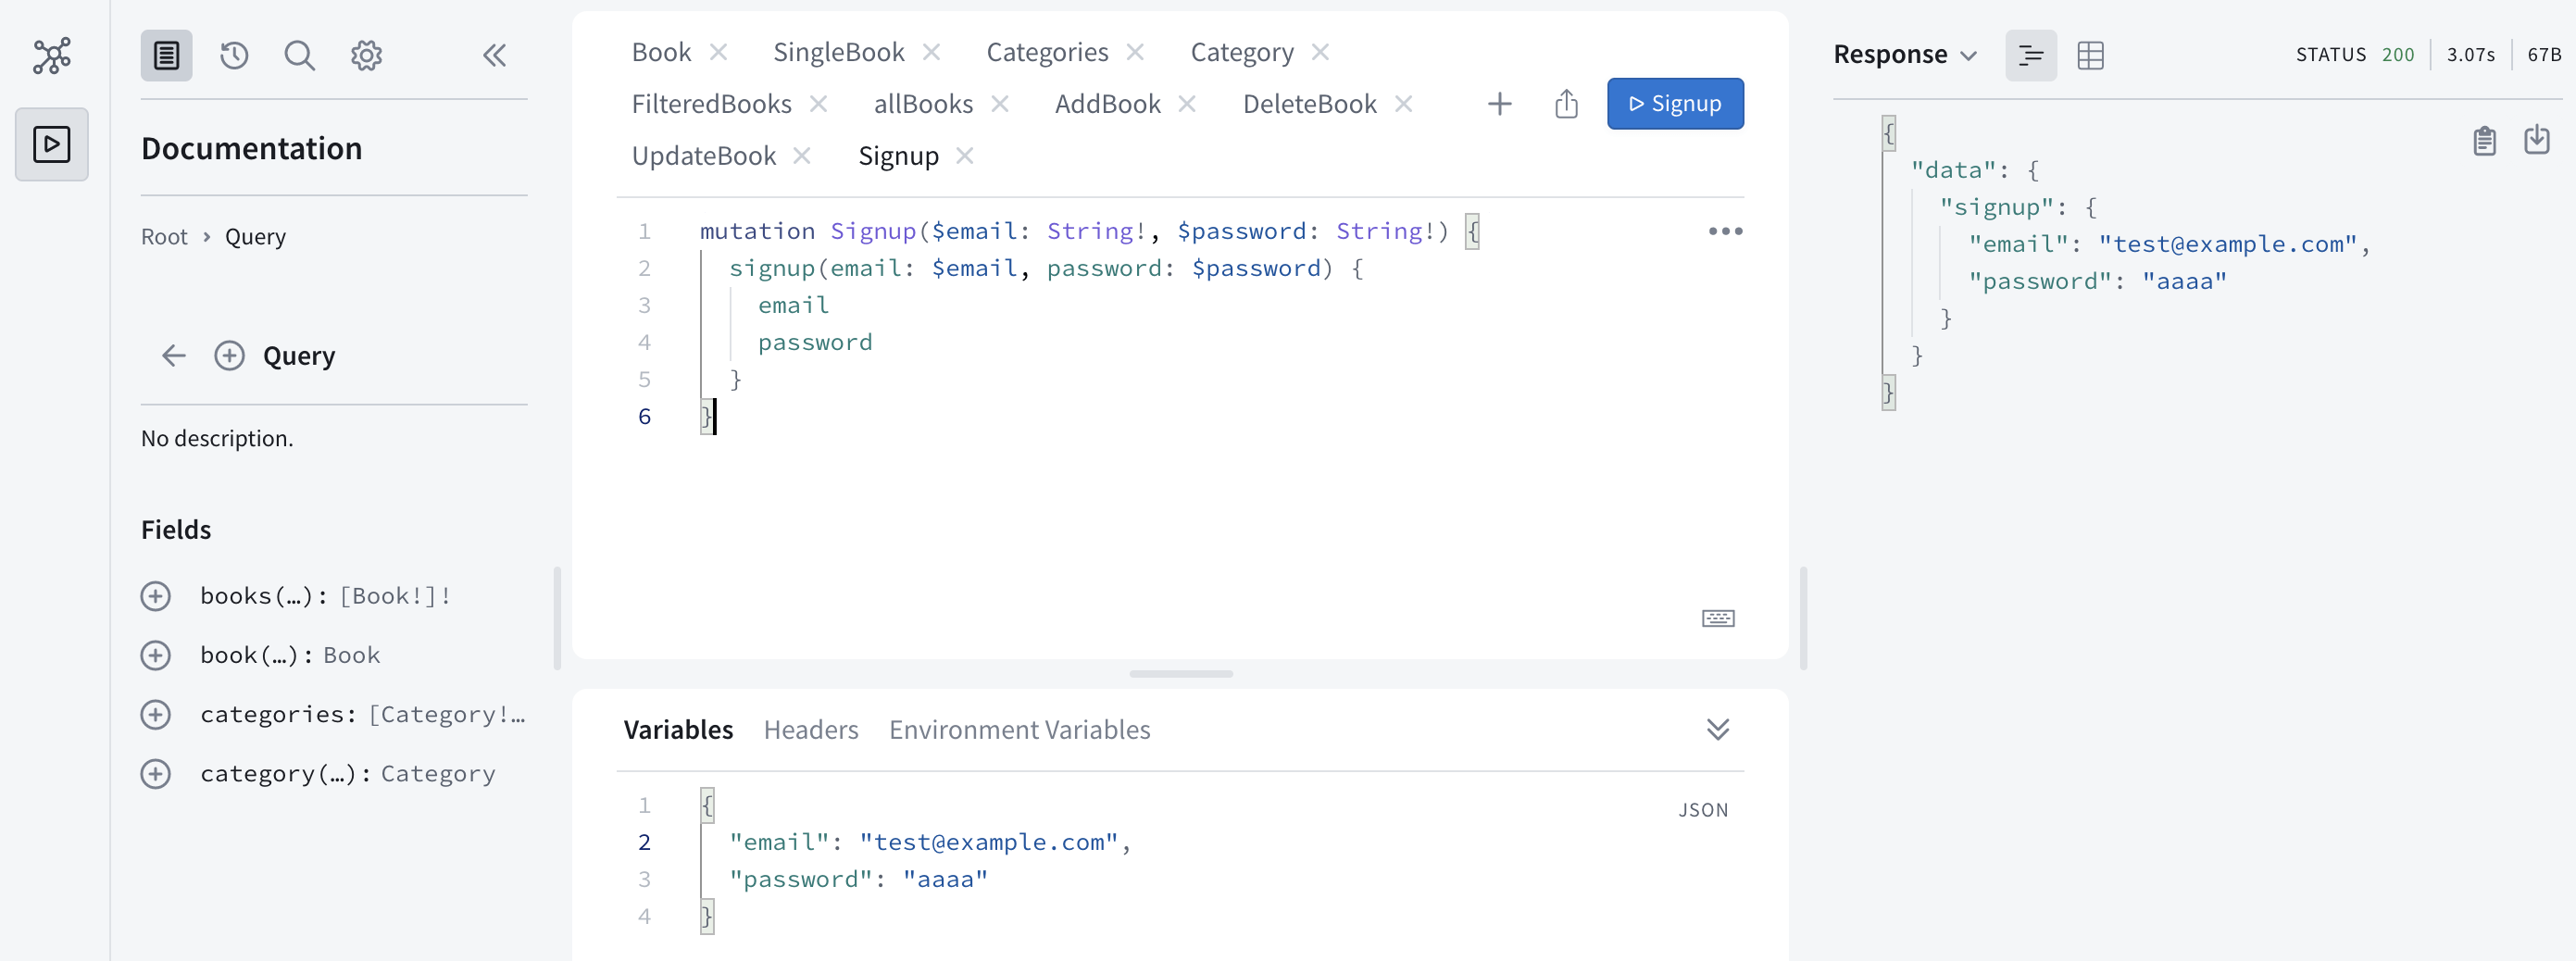Open the Headers tab
This screenshot has height=961, width=2576.
pos(811,730)
